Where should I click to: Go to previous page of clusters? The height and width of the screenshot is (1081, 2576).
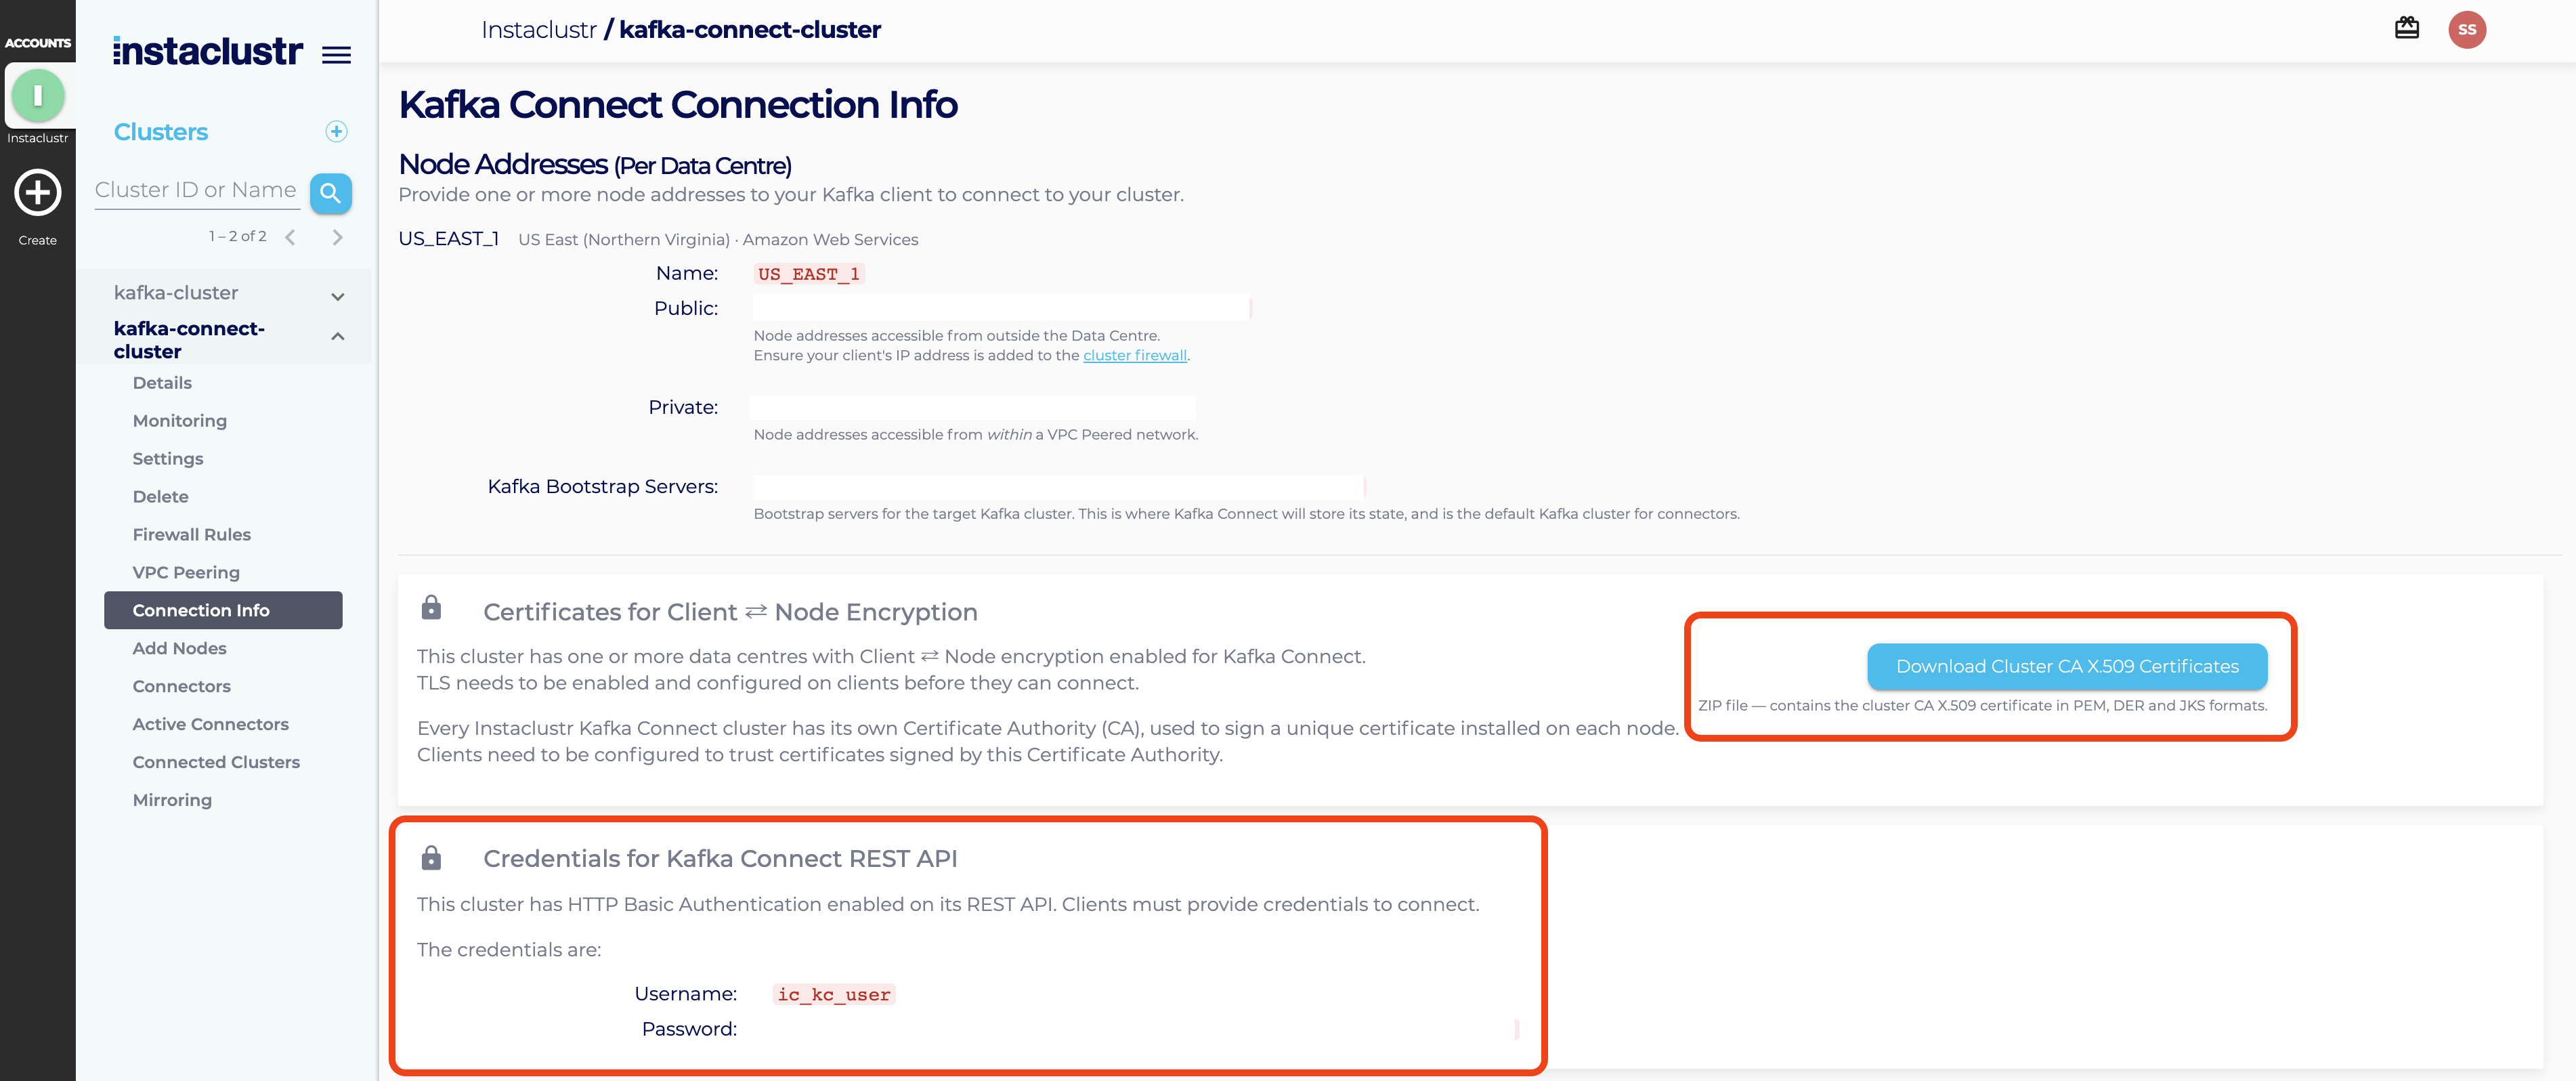tap(290, 237)
